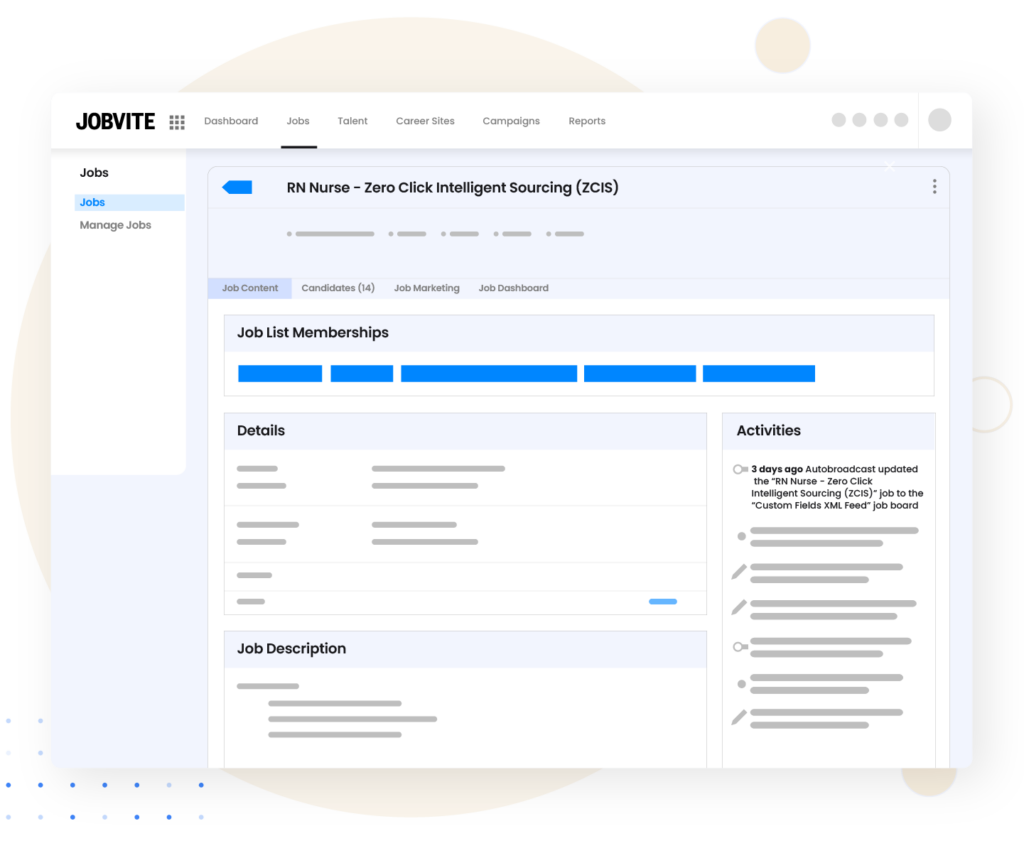Open the Talent menu
The width and height of the screenshot is (1024, 853).
pos(352,121)
